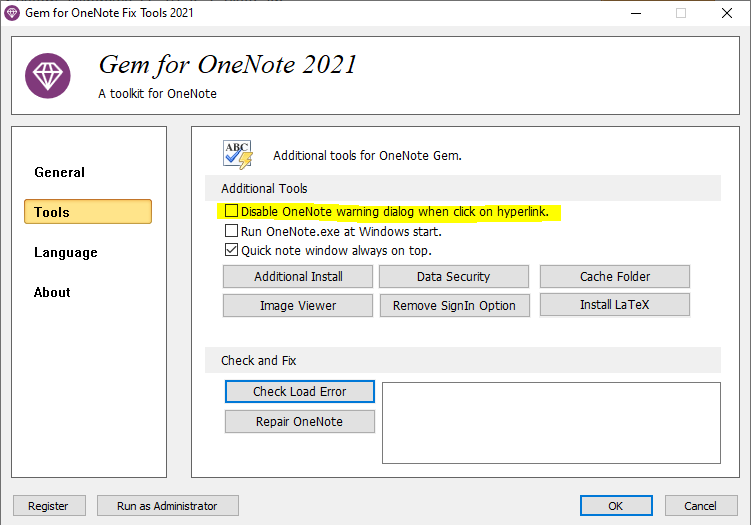Click 'A toolkit for OneNote' subtitle

pyautogui.click(x=158, y=94)
